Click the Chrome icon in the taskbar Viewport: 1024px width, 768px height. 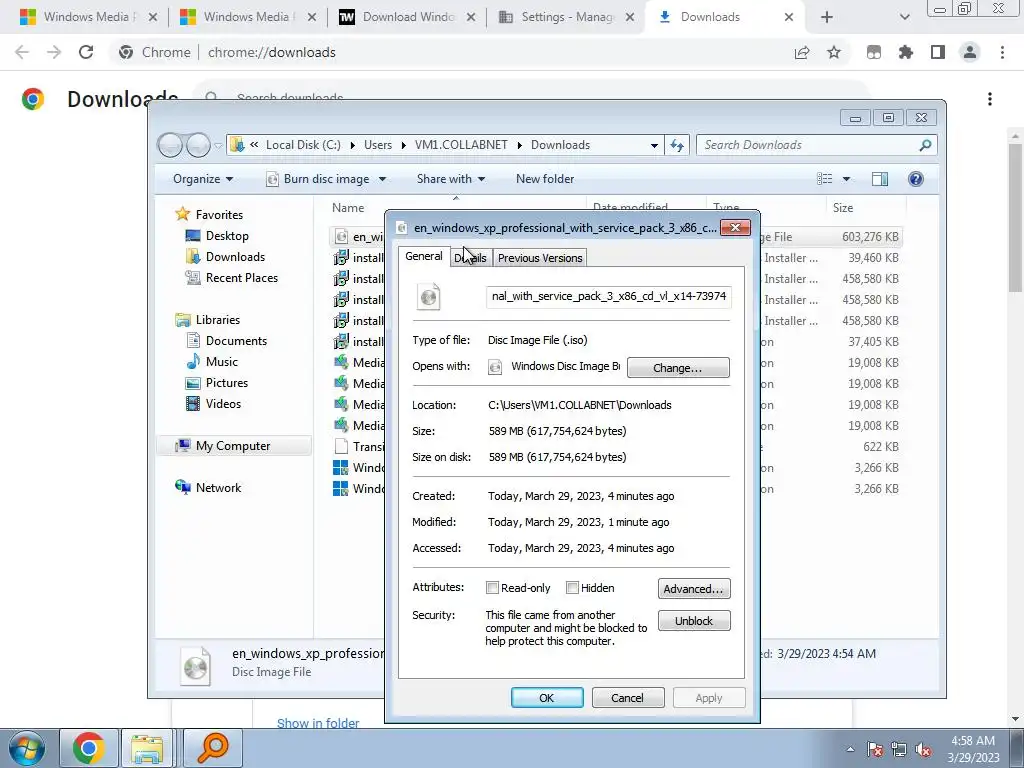pyautogui.click(x=89, y=748)
